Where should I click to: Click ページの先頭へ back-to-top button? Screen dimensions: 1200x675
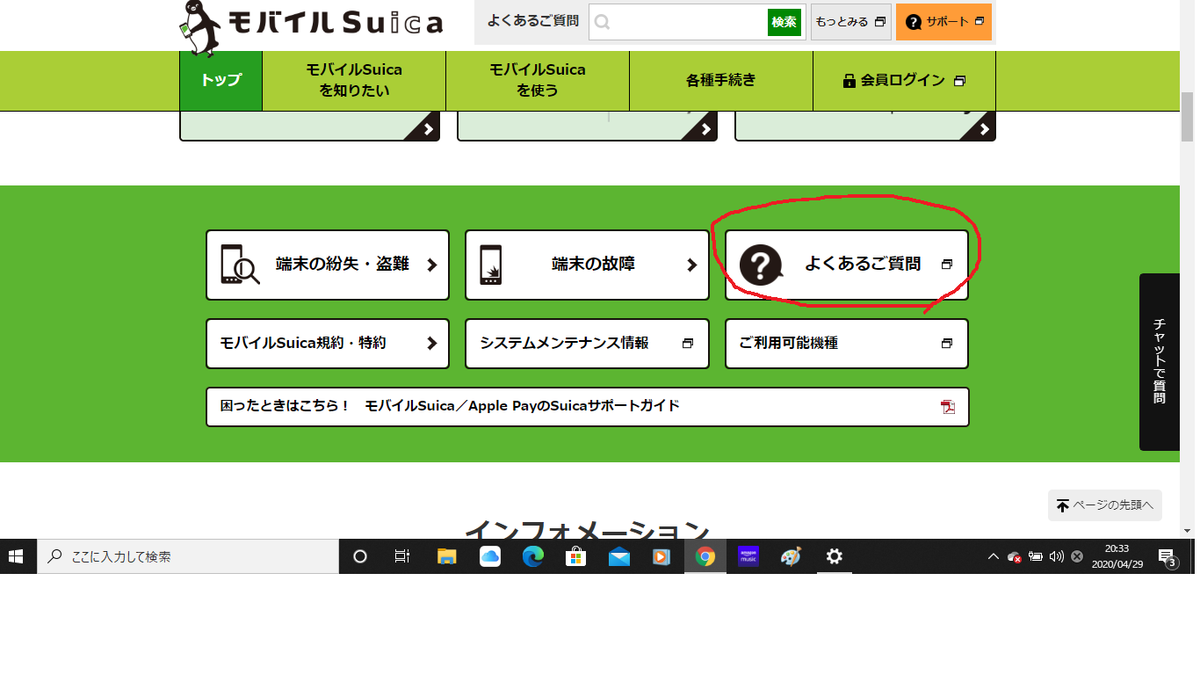point(1105,506)
